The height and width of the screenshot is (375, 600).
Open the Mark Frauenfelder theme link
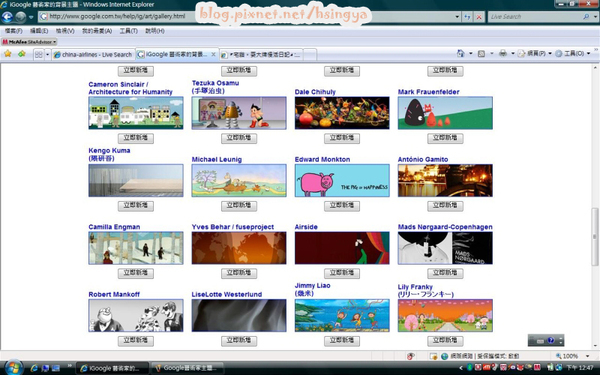(x=429, y=92)
